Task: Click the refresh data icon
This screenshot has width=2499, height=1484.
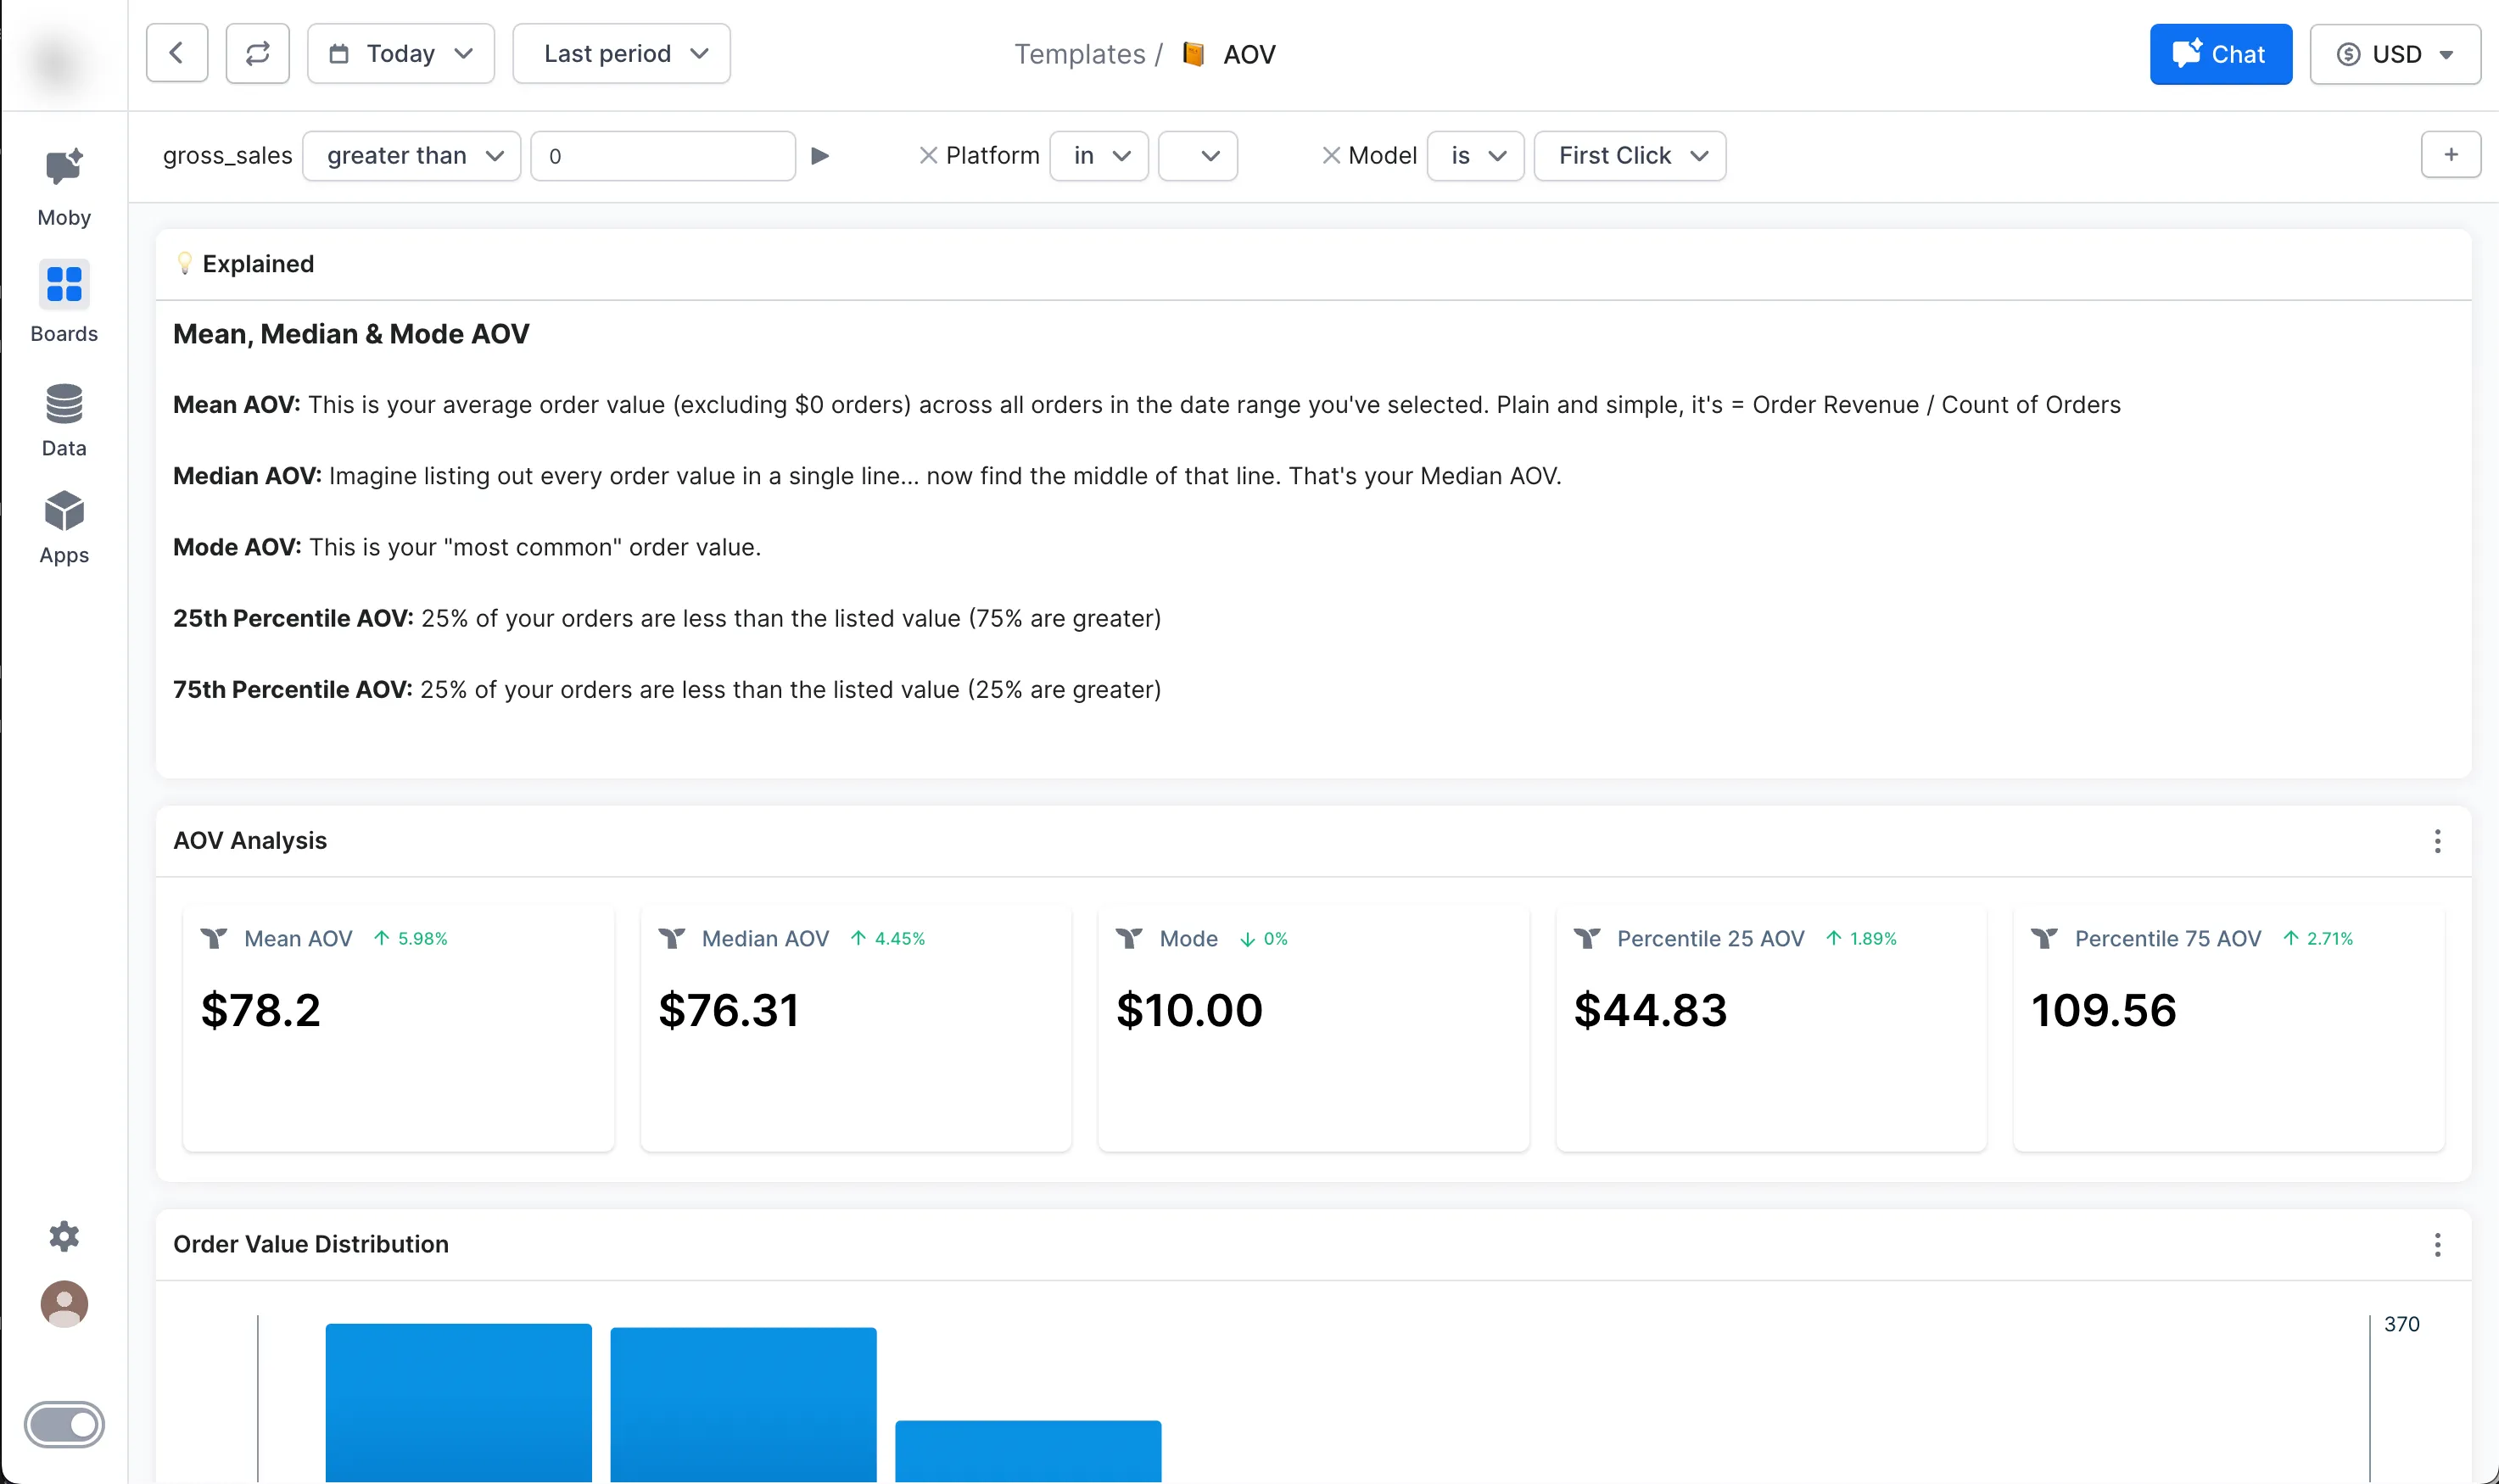Action: point(257,53)
